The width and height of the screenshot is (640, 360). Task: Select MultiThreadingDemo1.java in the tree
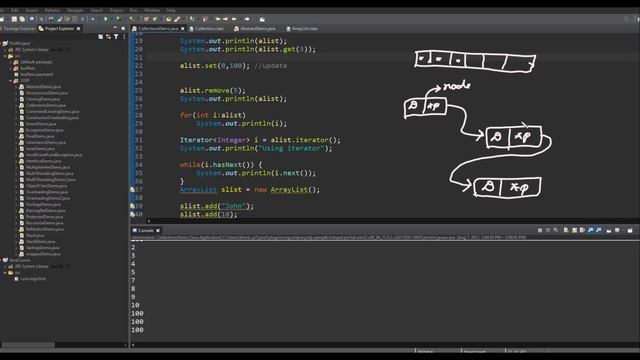click(x=51, y=180)
